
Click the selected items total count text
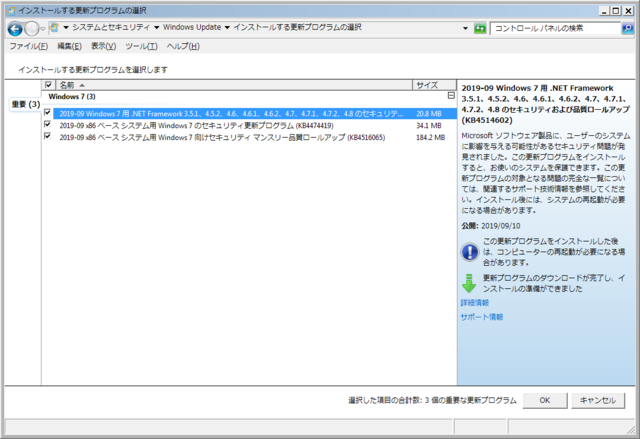click(x=432, y=400)
